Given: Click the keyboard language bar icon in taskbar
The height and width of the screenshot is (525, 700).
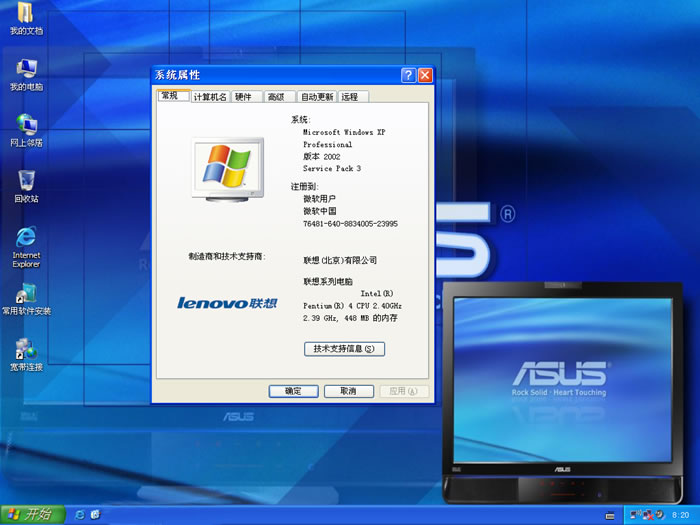Looking at the screenshot, I should (610, 516).
